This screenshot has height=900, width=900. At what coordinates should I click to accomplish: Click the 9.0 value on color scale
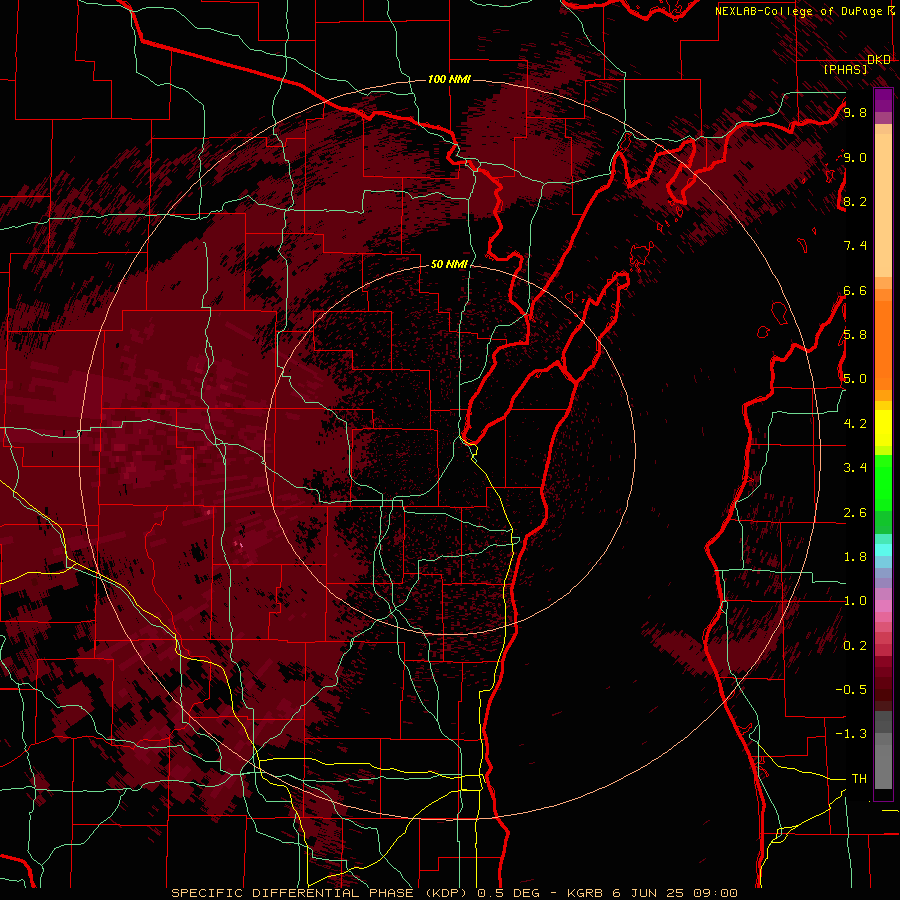(x=855, y=157)
